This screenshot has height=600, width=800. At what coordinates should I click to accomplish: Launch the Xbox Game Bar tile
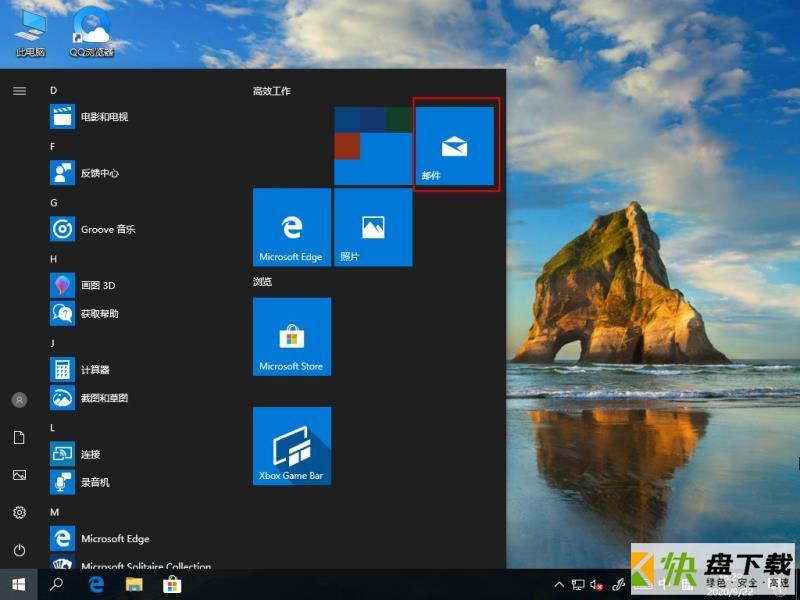point(292,446)
